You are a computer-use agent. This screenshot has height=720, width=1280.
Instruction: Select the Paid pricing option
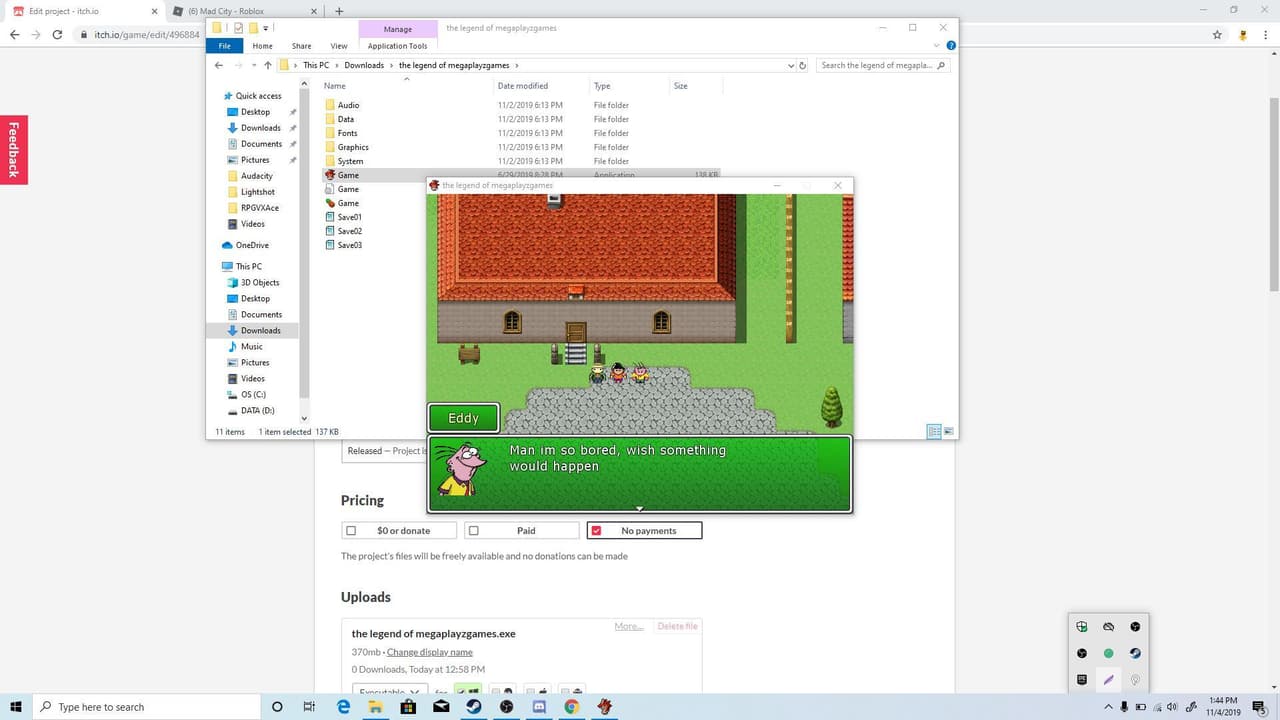click(521, 531)
